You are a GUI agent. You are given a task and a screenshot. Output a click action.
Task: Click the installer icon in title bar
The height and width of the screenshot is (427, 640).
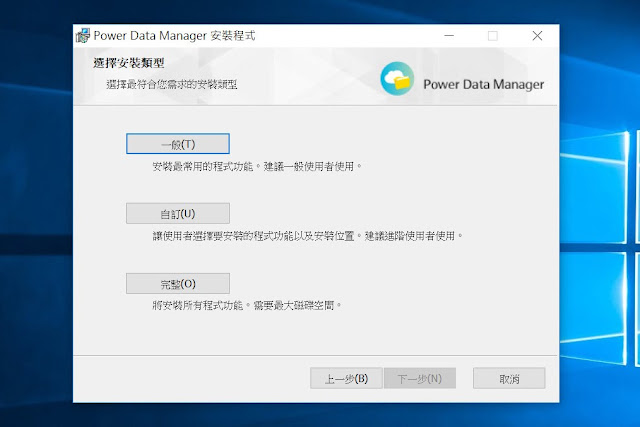tap(83, 36)
